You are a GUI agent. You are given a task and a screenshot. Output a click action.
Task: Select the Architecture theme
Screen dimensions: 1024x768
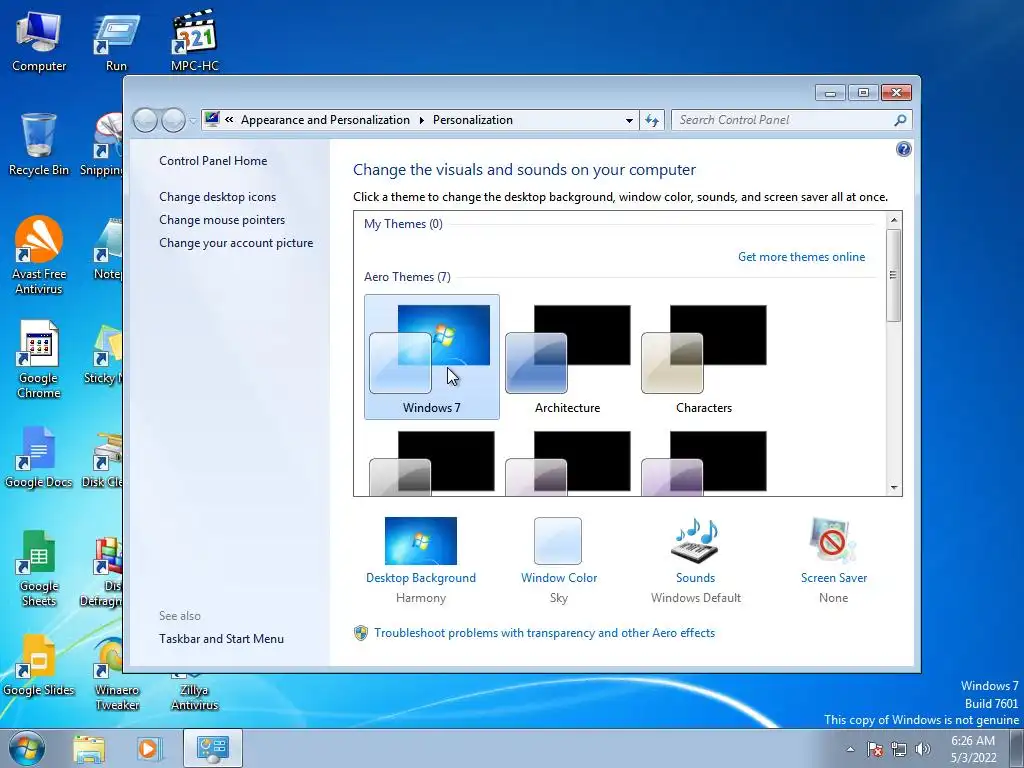[568, 357]
